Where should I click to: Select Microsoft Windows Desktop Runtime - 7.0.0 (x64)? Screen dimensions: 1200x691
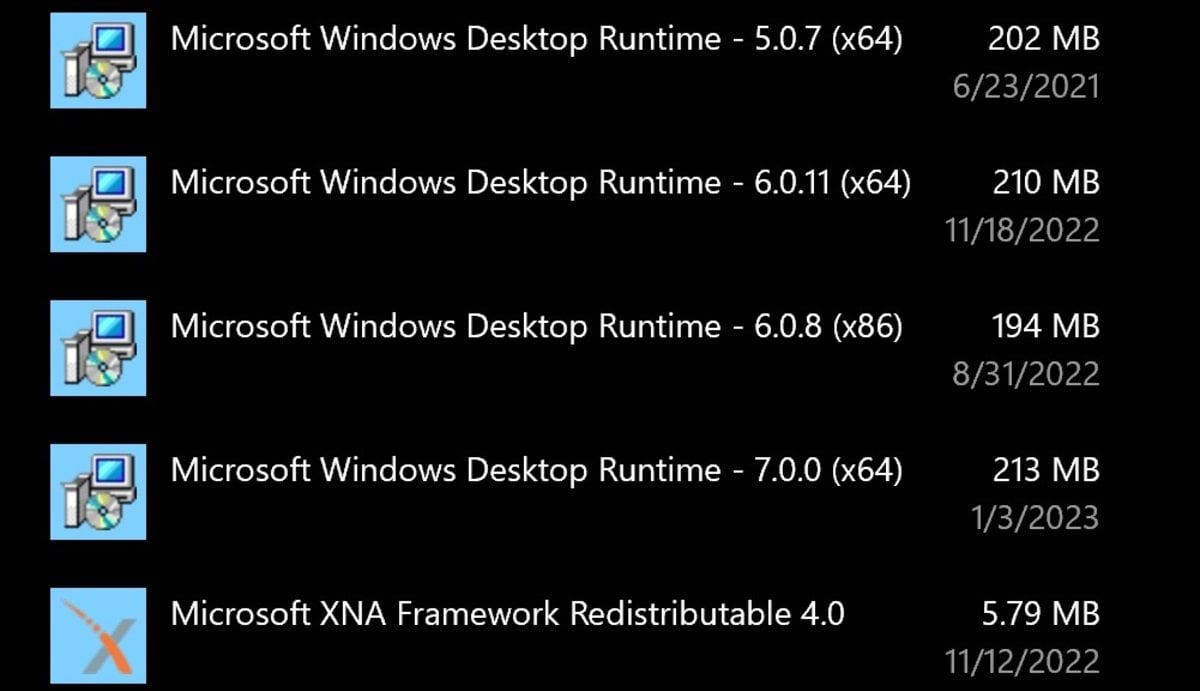click(537, 471)
